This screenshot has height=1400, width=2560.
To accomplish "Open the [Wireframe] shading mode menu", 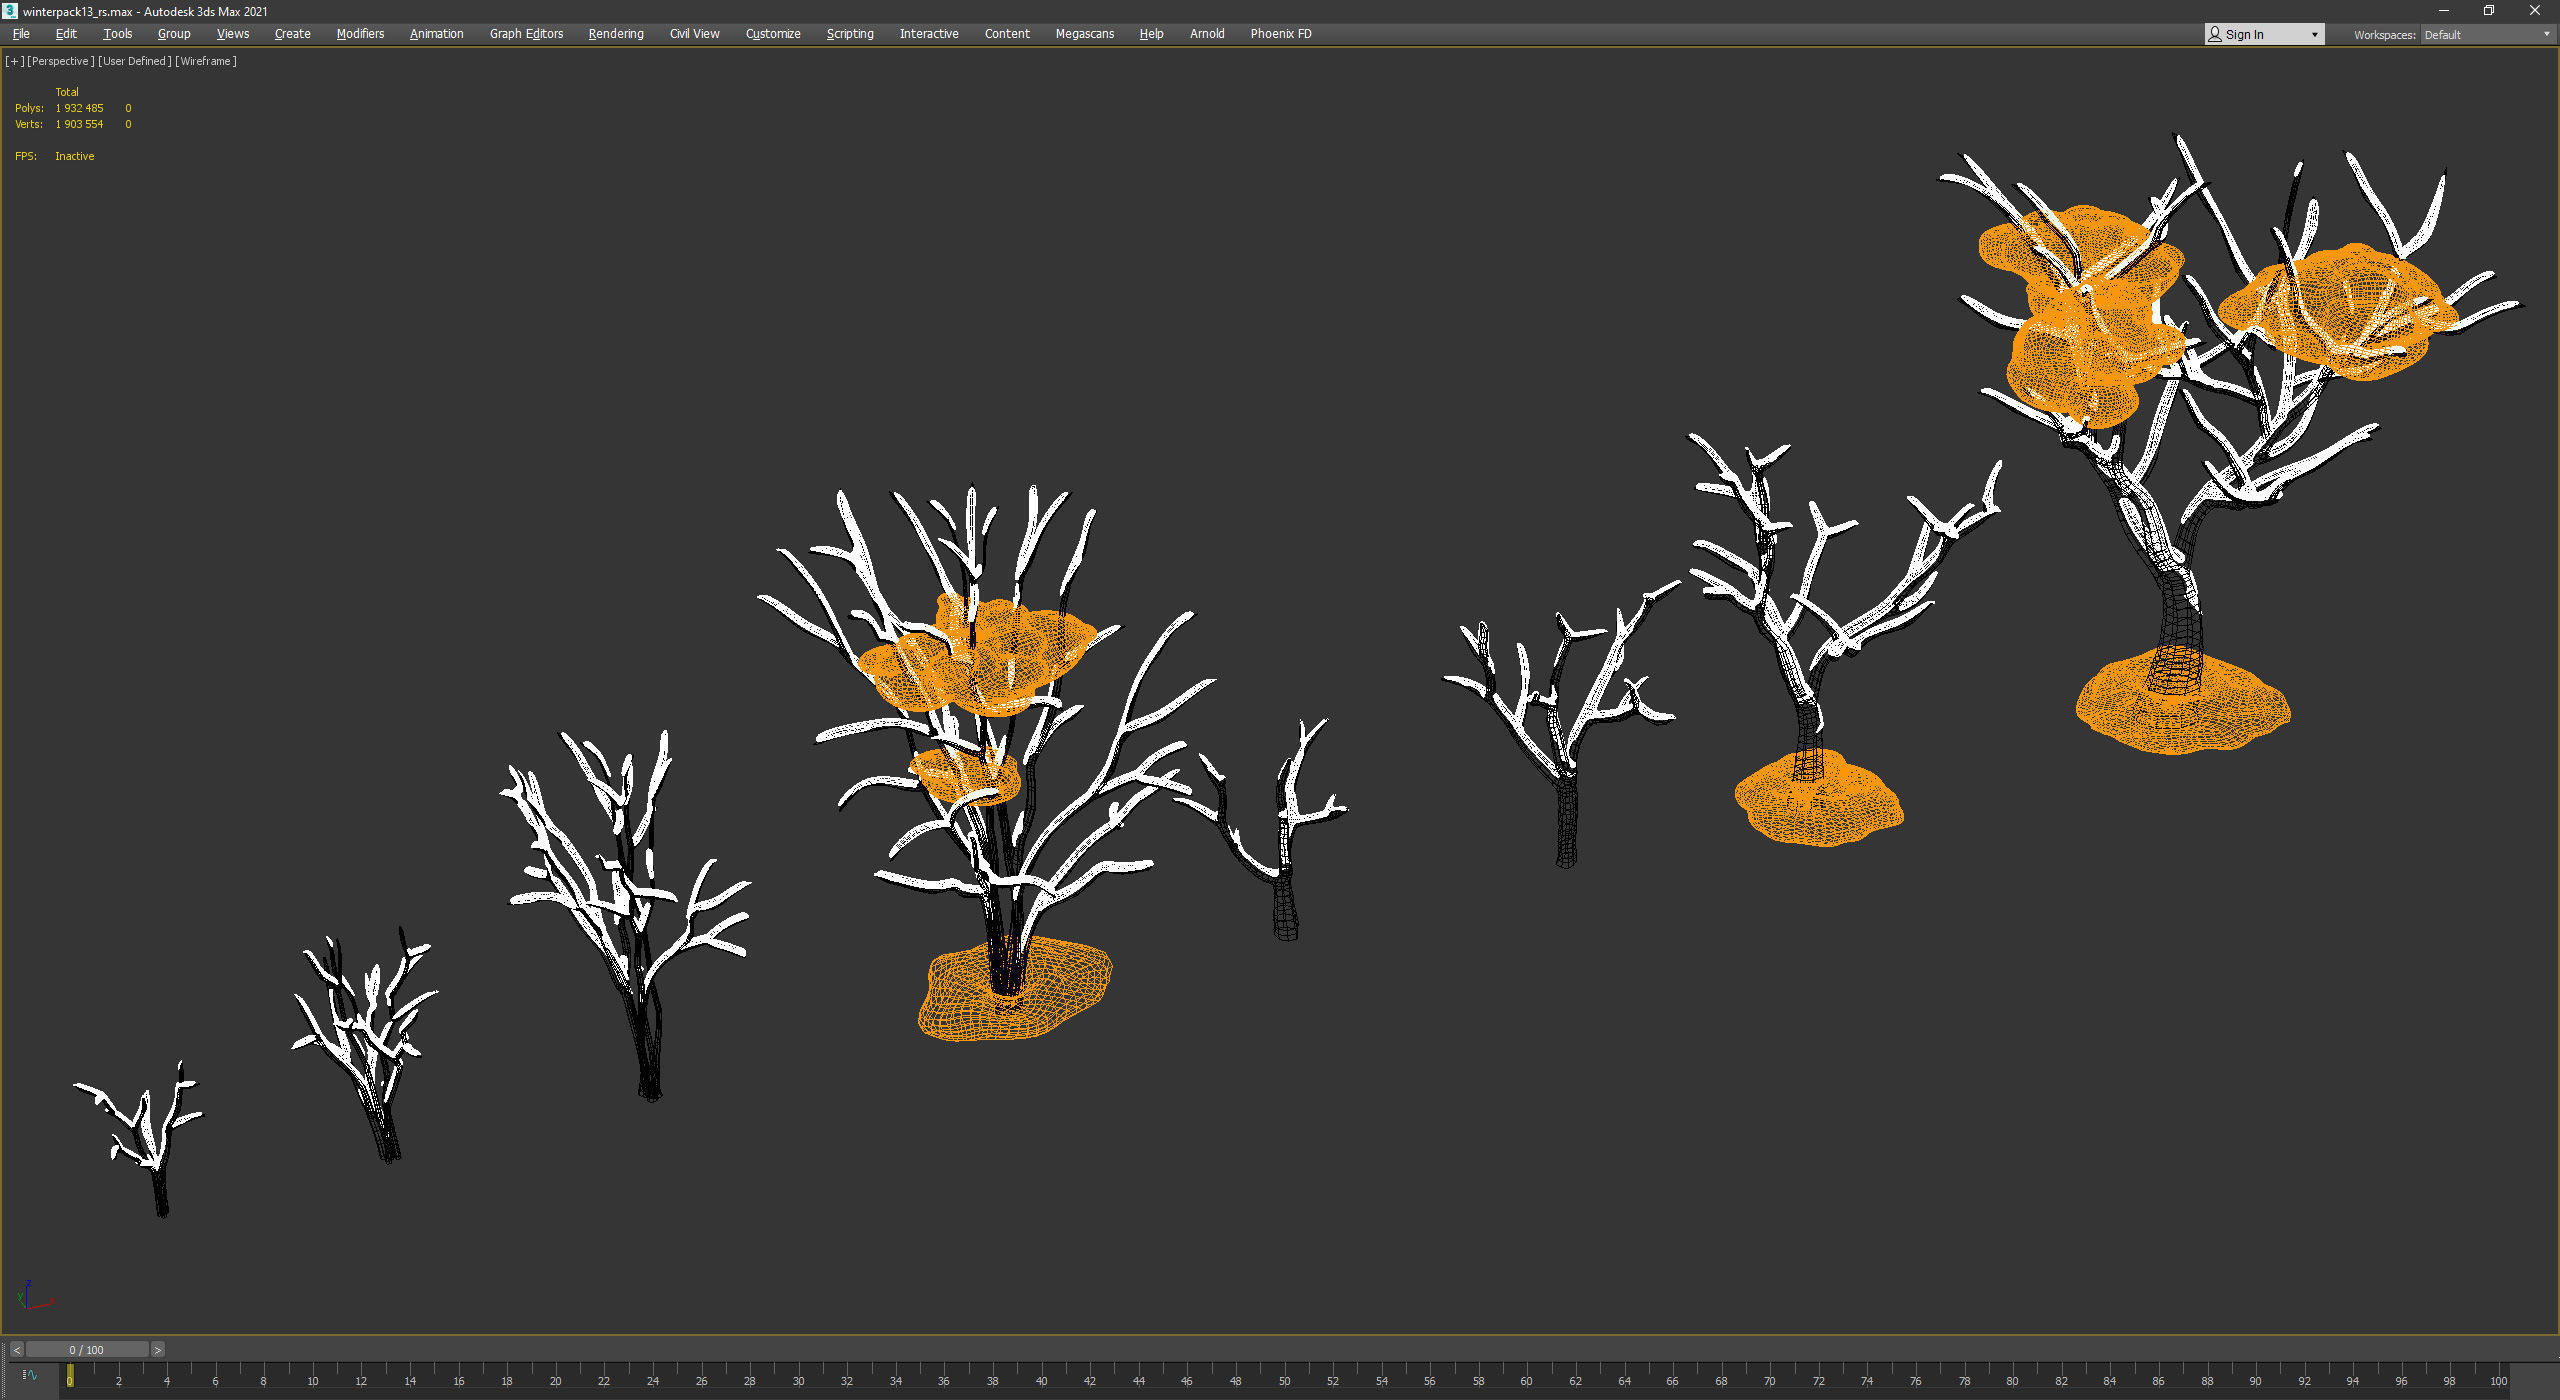I will pyautogui.click(x=206, y=61).
